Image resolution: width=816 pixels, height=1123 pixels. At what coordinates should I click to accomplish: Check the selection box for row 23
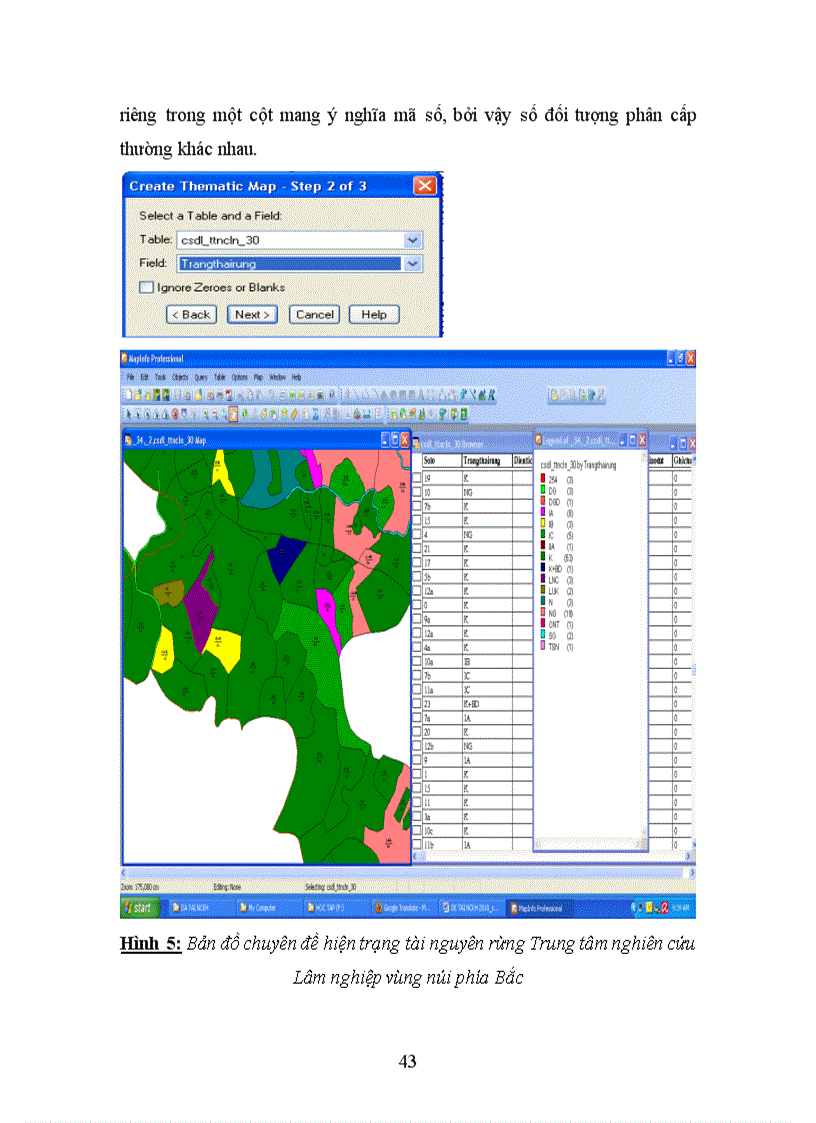tap(416, 703)
